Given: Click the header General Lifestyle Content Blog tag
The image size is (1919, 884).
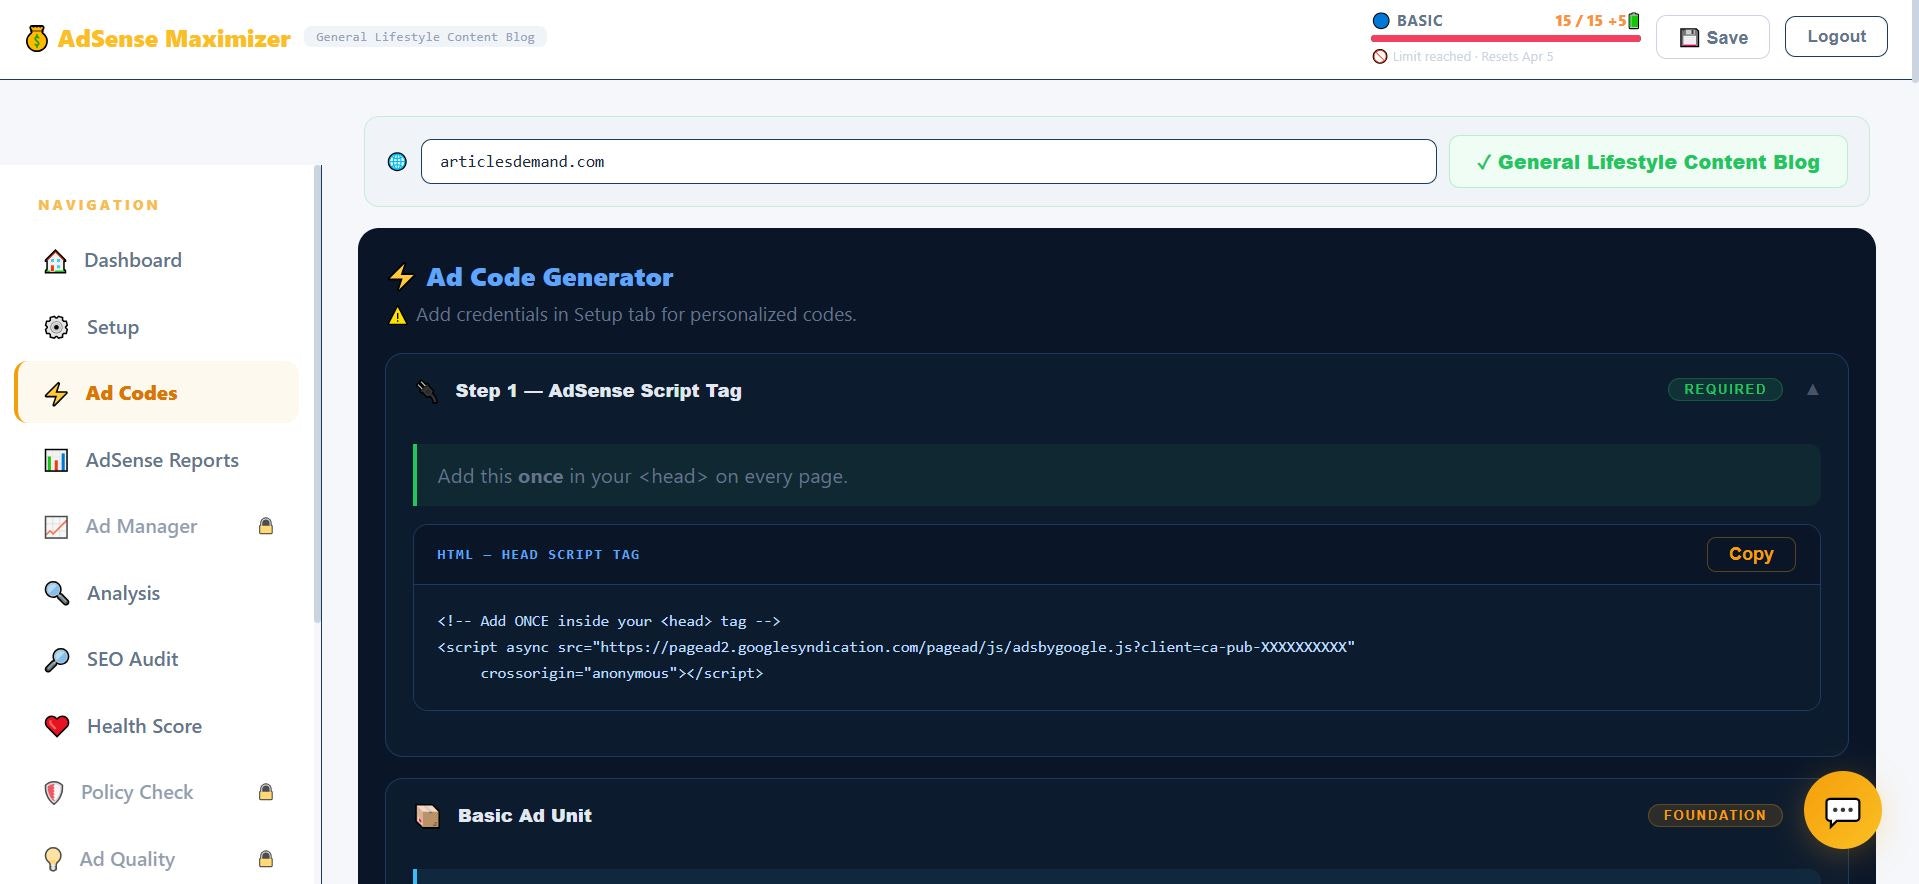Looking at the screenshot, I should pos(425,38).
